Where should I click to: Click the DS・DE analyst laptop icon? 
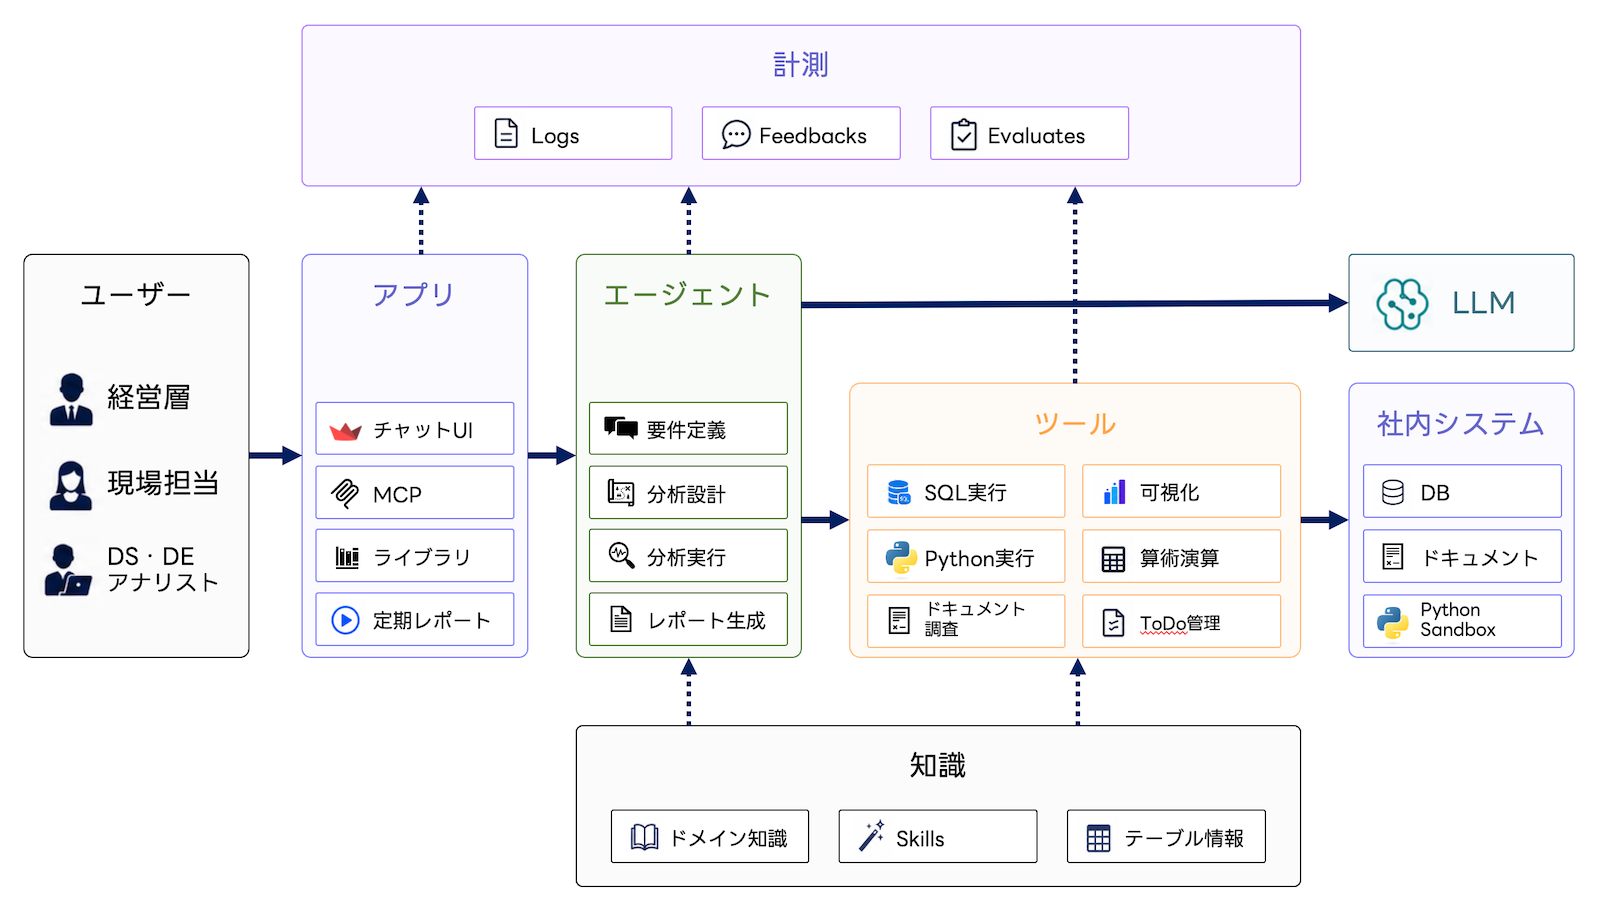tap(68, 570)
